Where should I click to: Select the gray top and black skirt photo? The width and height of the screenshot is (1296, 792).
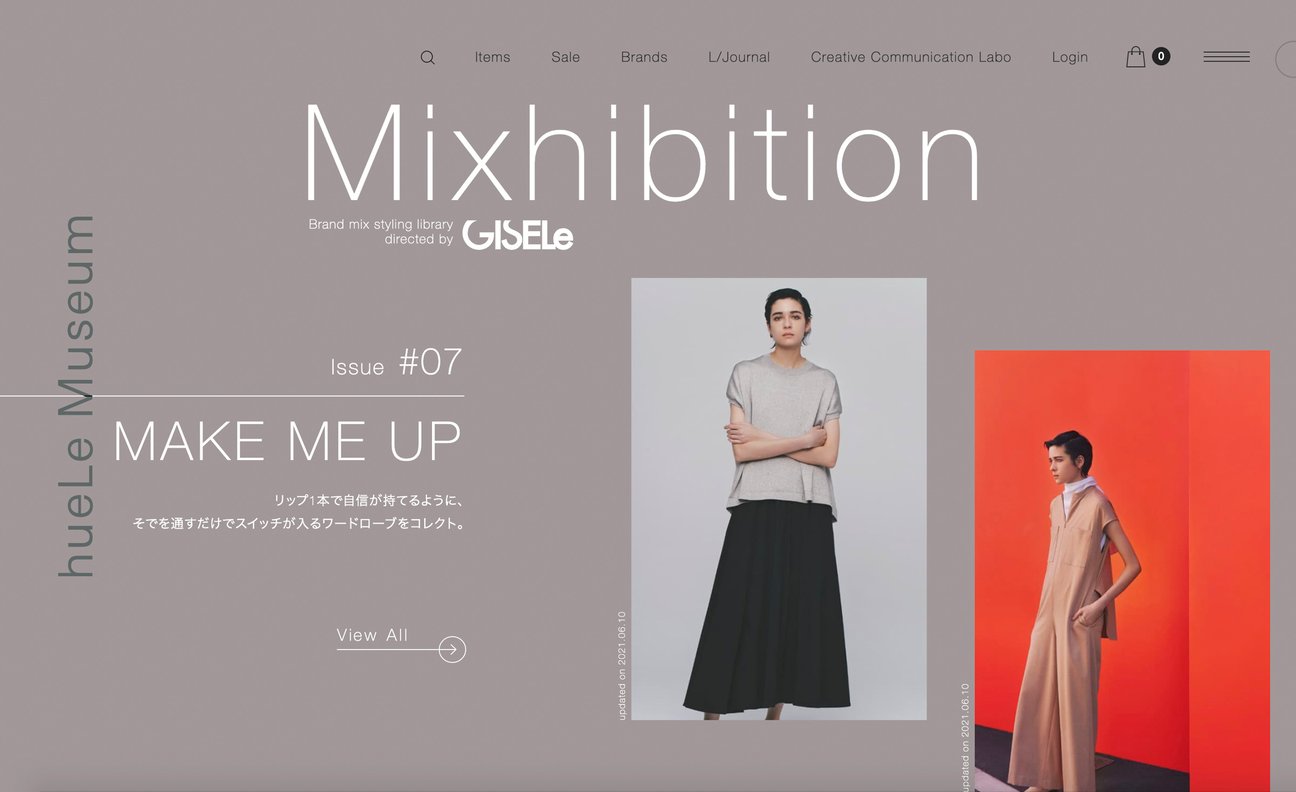pos(779,499)
